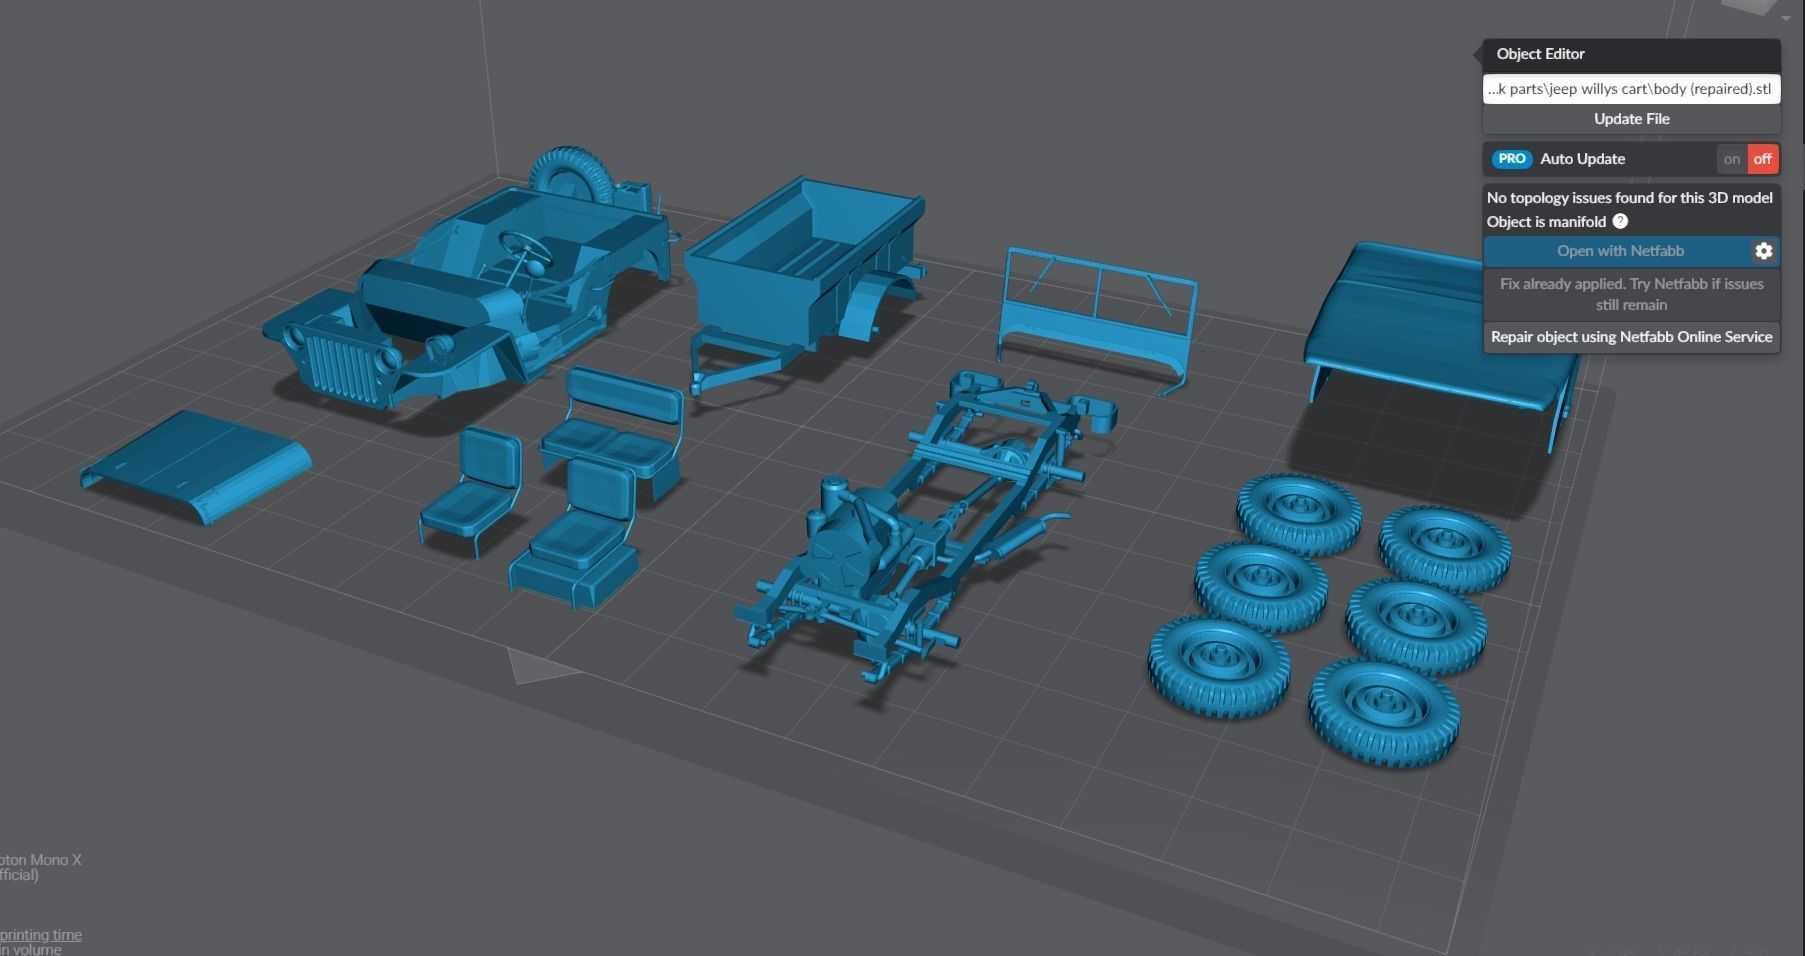This screenshot has height=956, width=1805.
Task: Select the flat hood panel model
Action: click(x=196, y=466)
